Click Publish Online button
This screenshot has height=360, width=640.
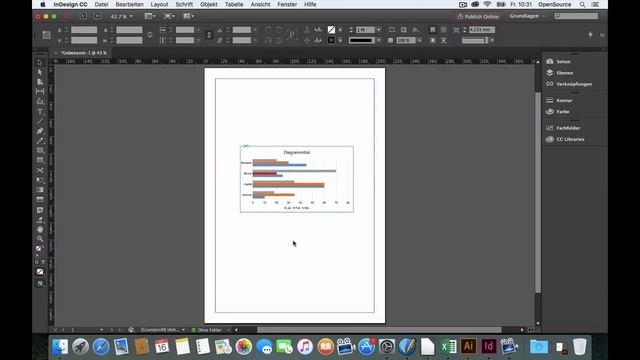tap(478, 16)
